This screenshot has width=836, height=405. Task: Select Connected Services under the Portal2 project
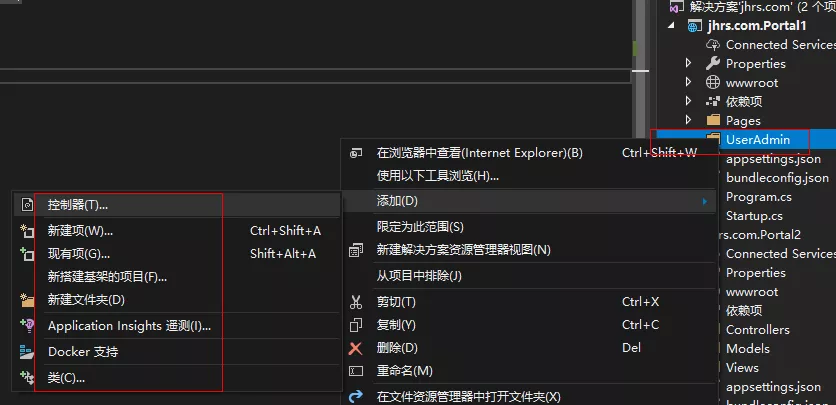(781, 254)
